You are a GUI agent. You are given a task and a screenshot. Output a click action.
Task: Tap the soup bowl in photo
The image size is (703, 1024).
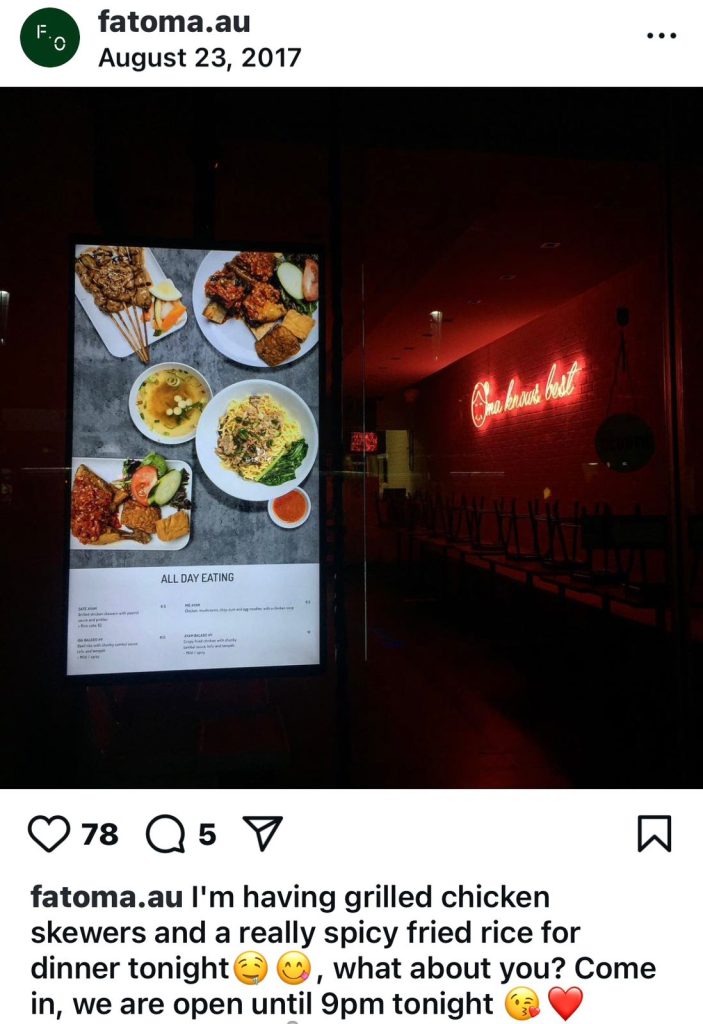(x=170, y=402)
